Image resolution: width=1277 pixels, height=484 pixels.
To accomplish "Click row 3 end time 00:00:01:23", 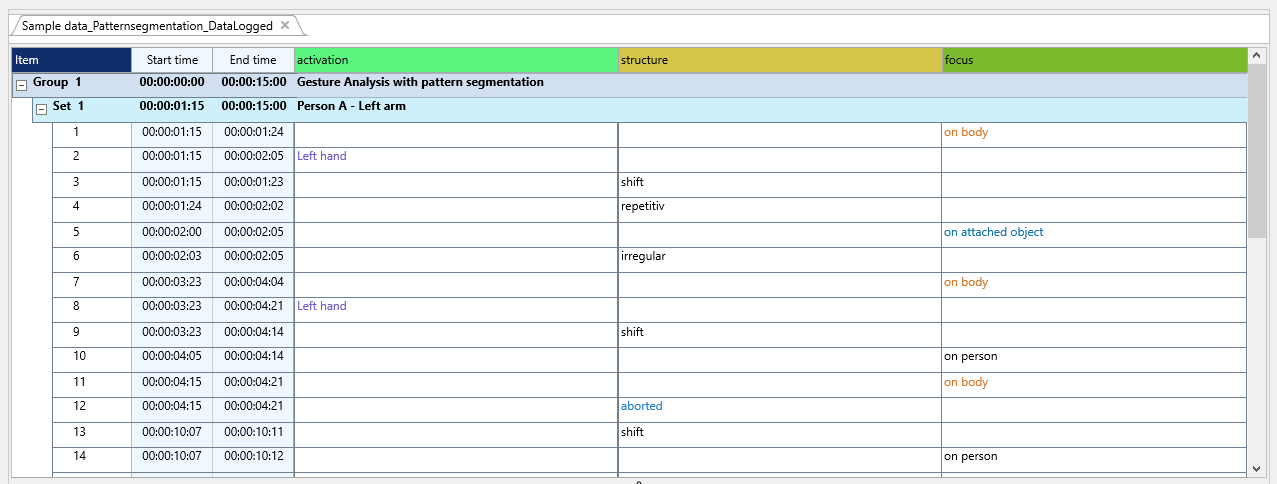I will [254, 182].
